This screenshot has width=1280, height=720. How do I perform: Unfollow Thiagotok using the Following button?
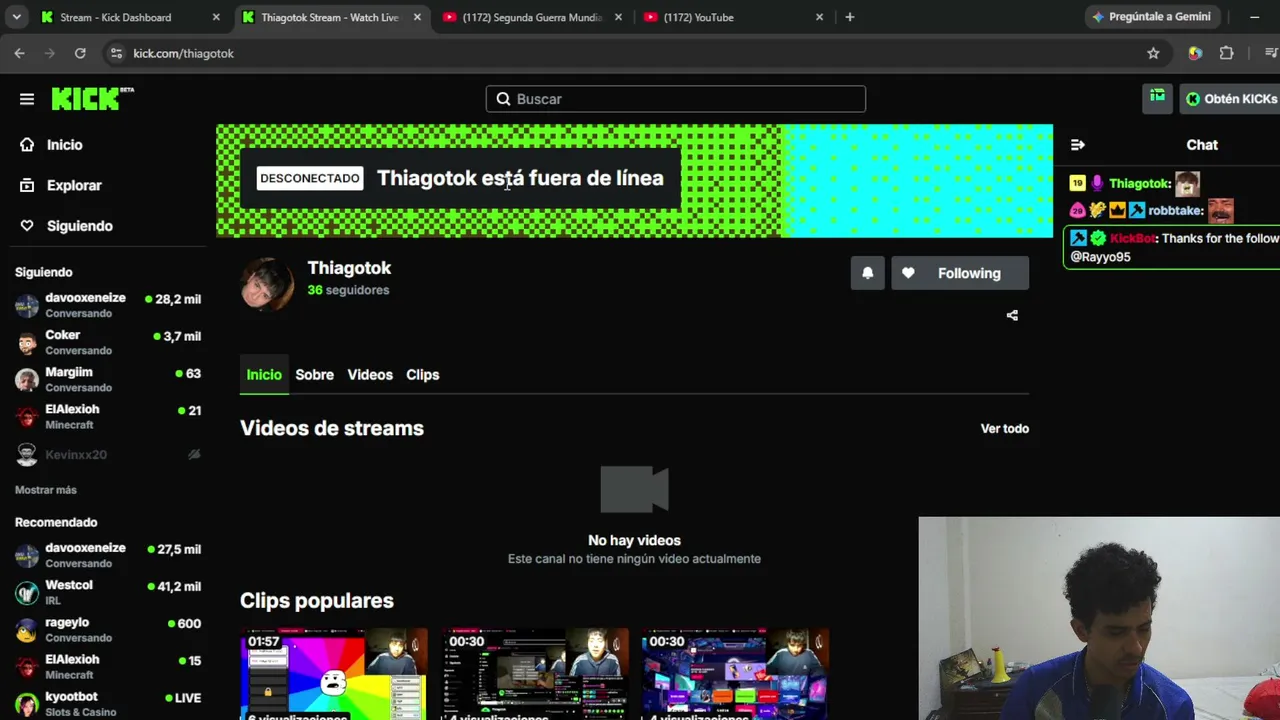[960, 273]
